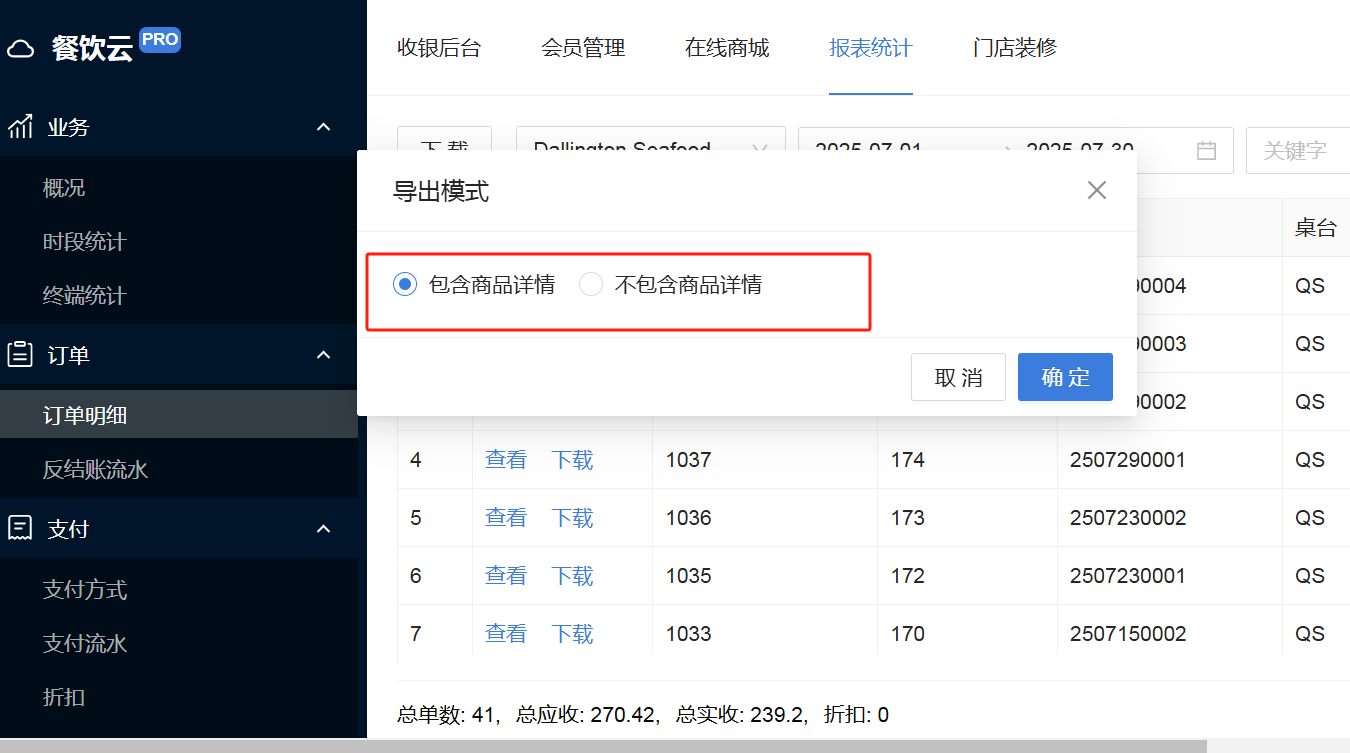This screenshot has height=753, width=1350.
Task: Open 终端统计 in the sidebar
Action: point(85,296)
